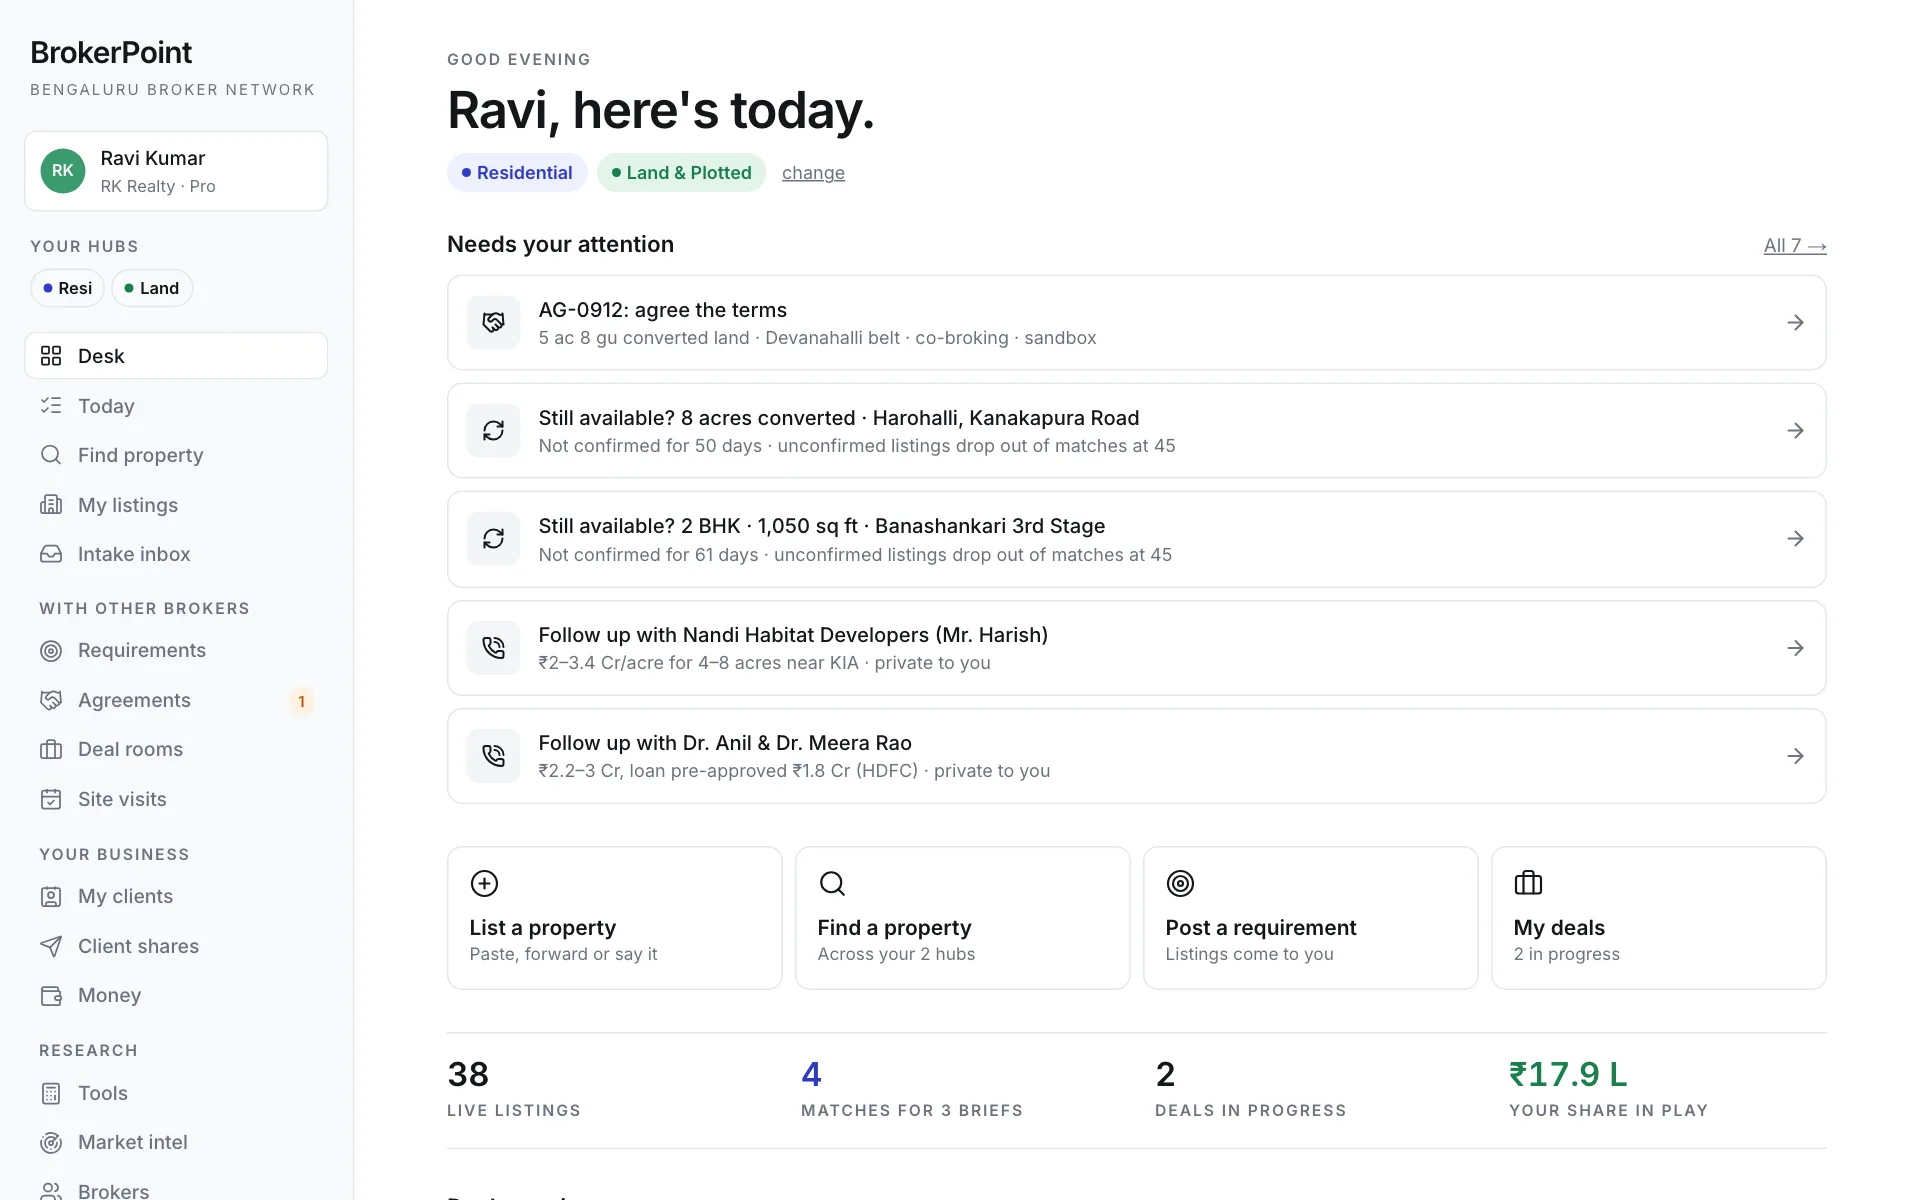This screenshot has width=1920, height=1200.
Task: Click the Tools calculator icon in sidebar
Action: coord(51,1093)
